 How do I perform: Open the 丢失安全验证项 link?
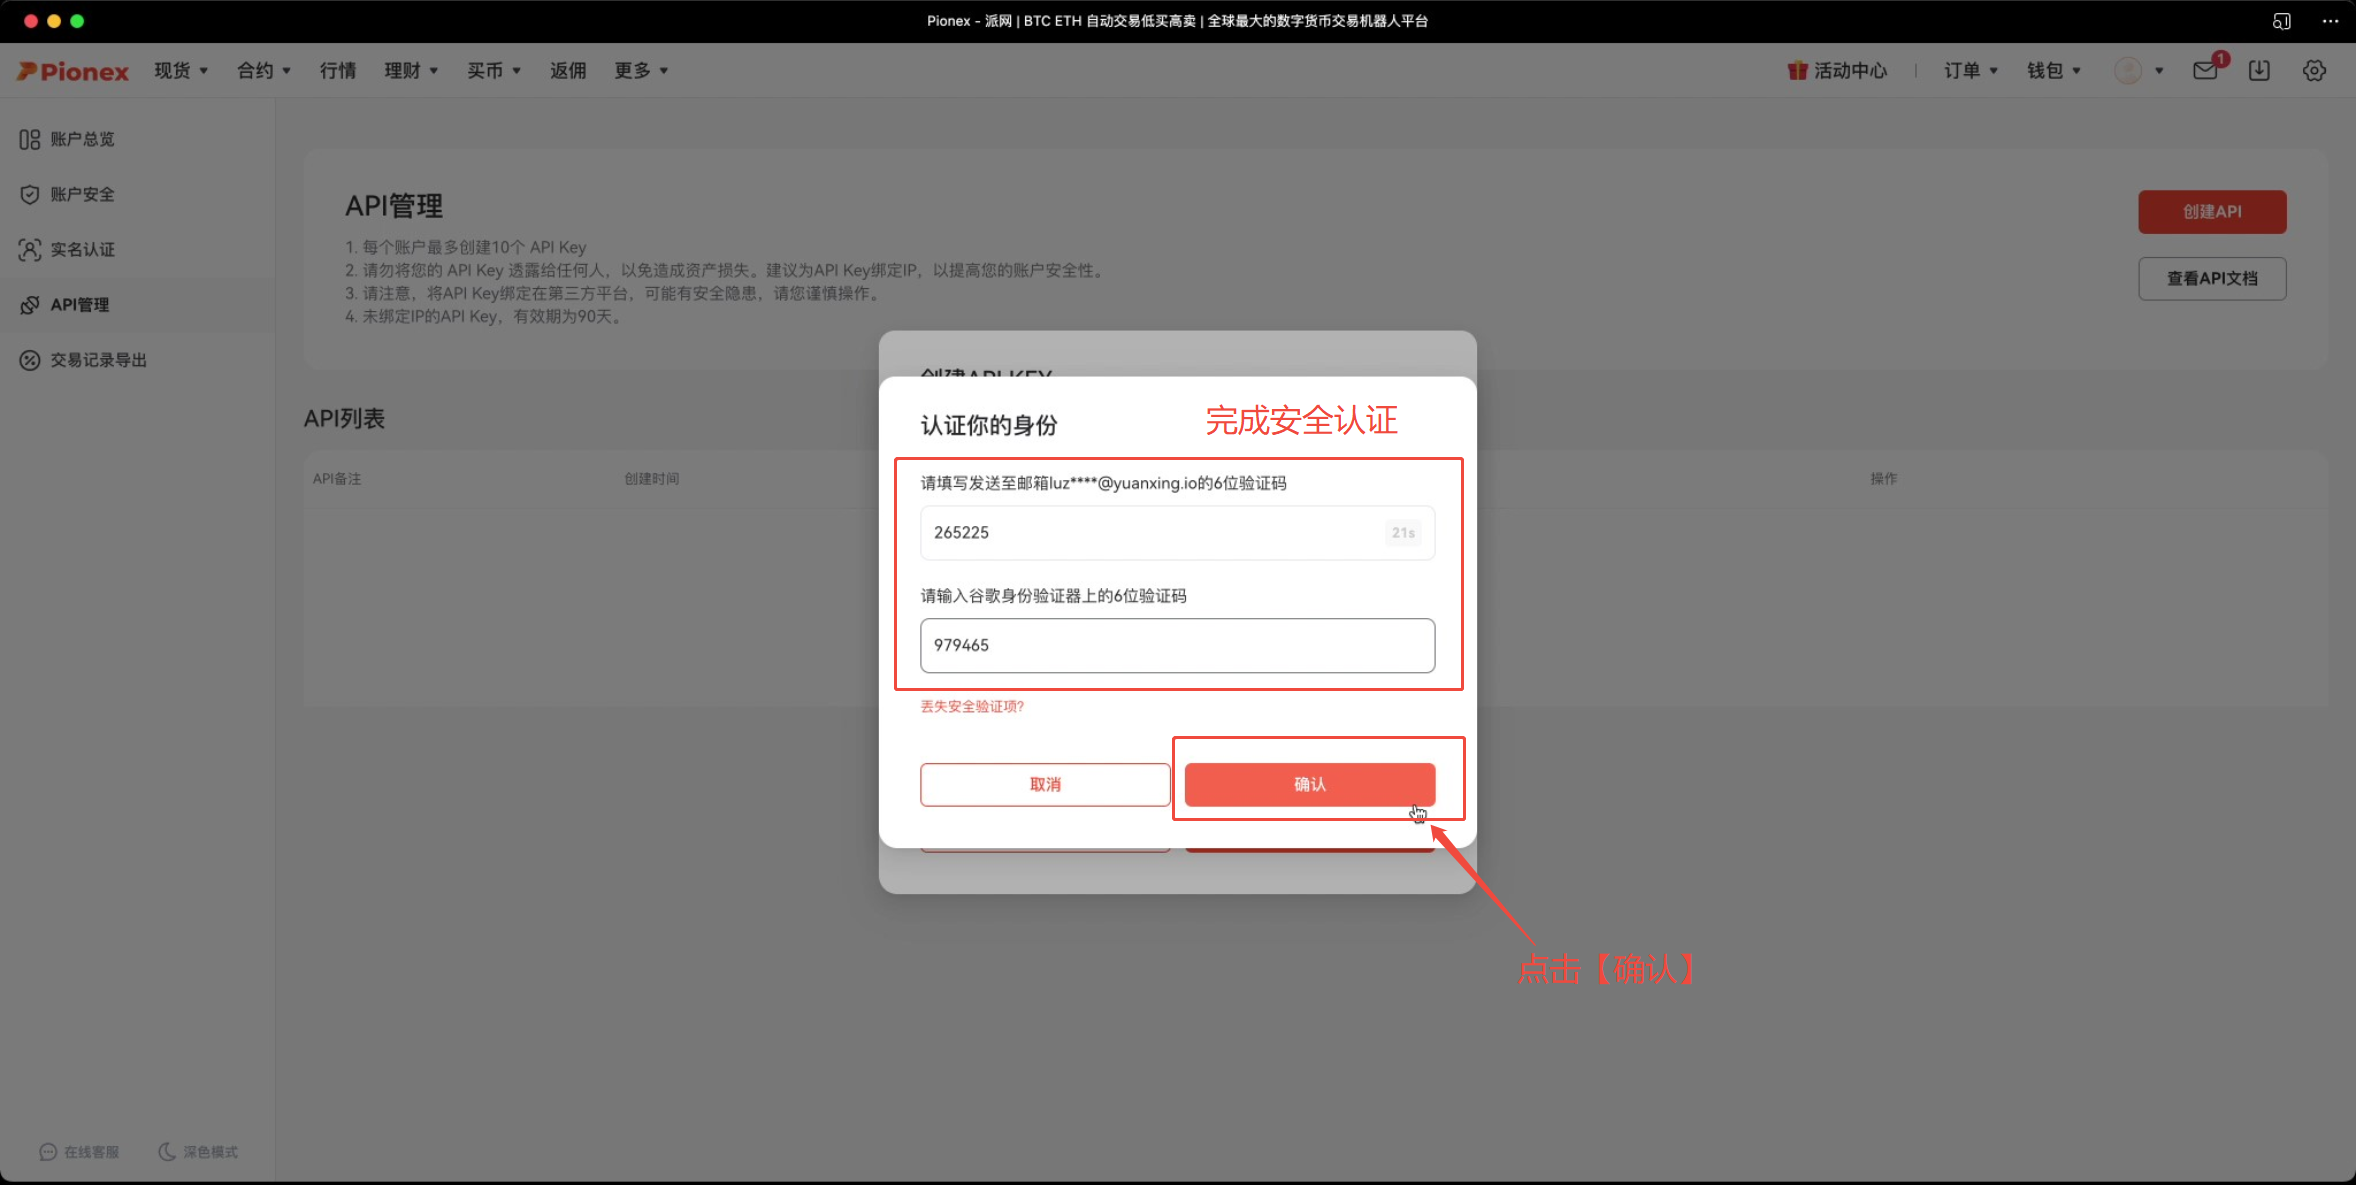point(971,706)
